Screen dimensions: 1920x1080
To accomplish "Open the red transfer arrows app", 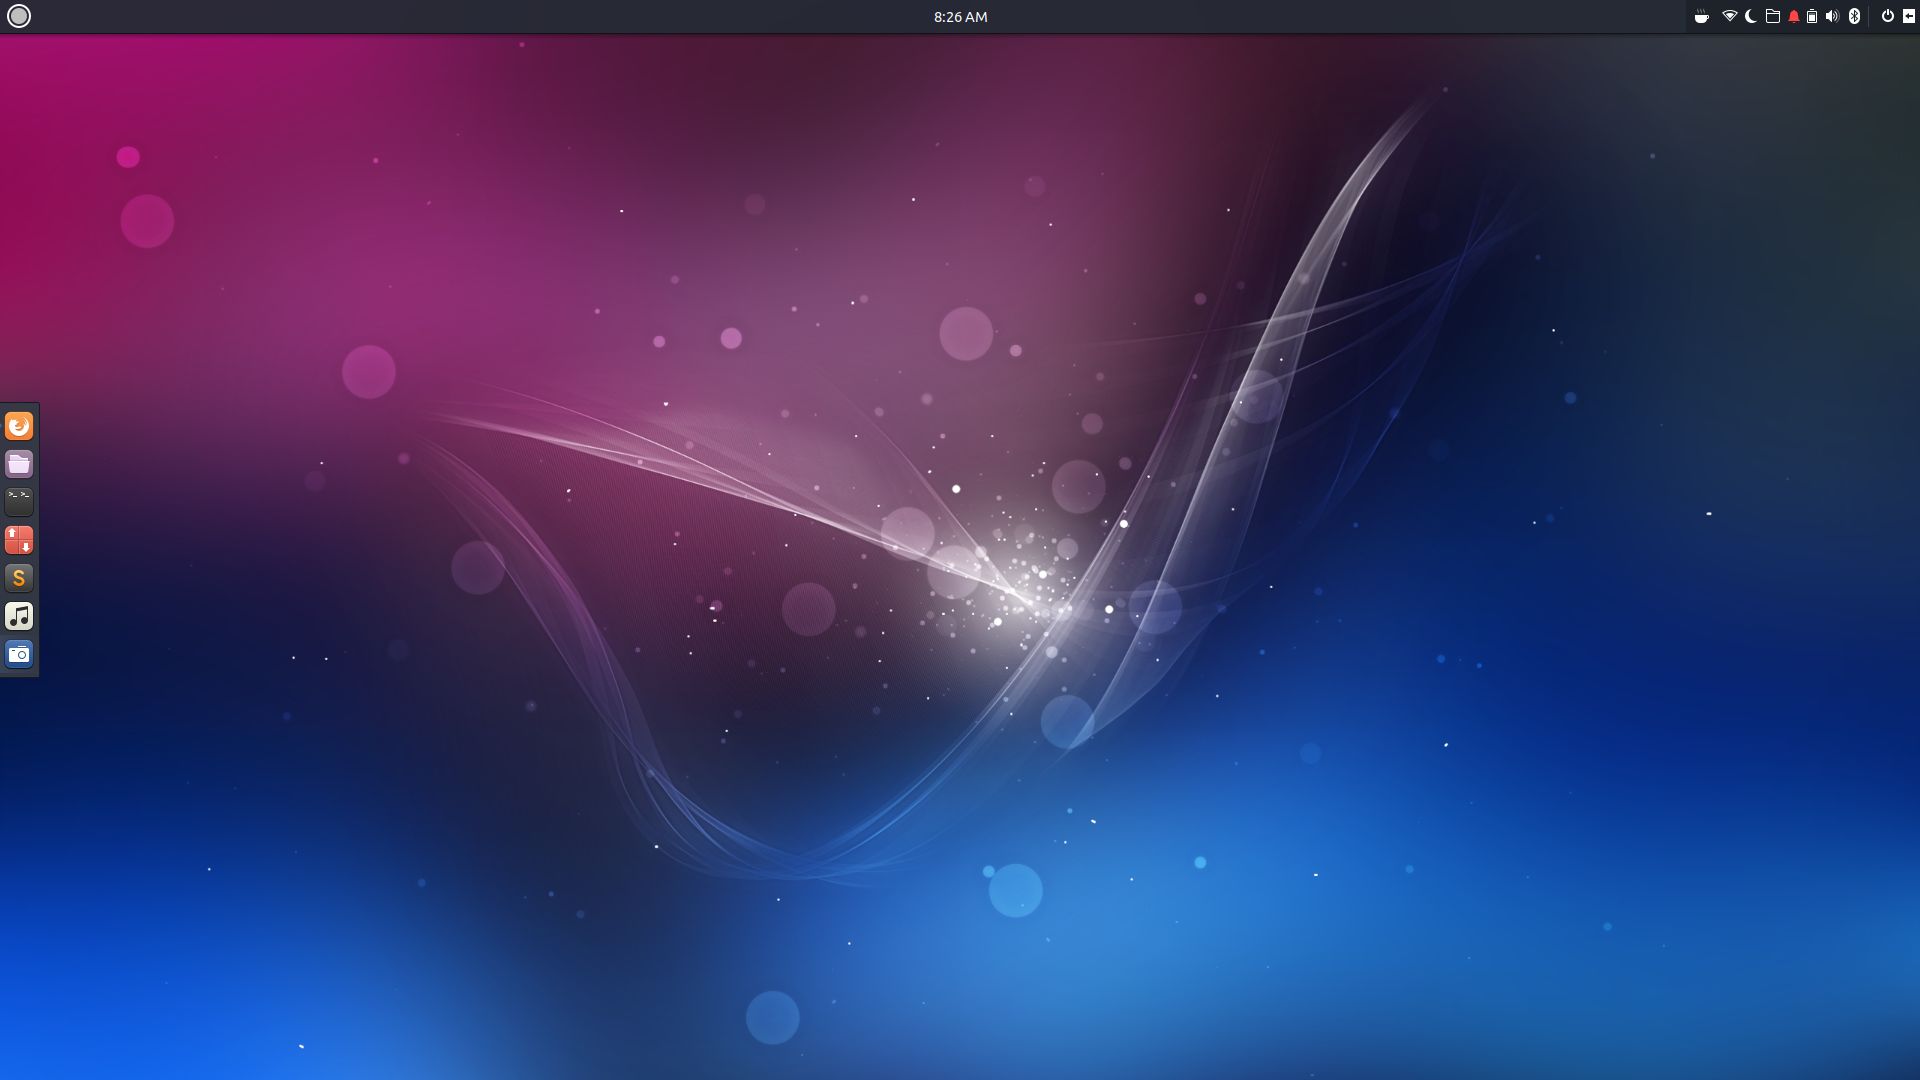I will click(x=19, y=540).
